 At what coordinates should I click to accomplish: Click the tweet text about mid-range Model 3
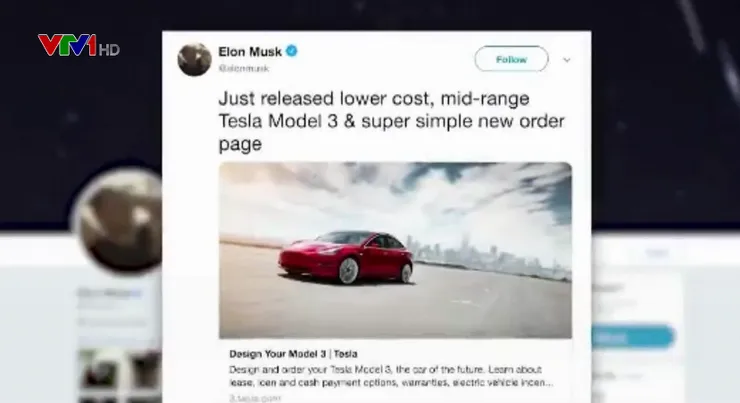click(391, 121)
